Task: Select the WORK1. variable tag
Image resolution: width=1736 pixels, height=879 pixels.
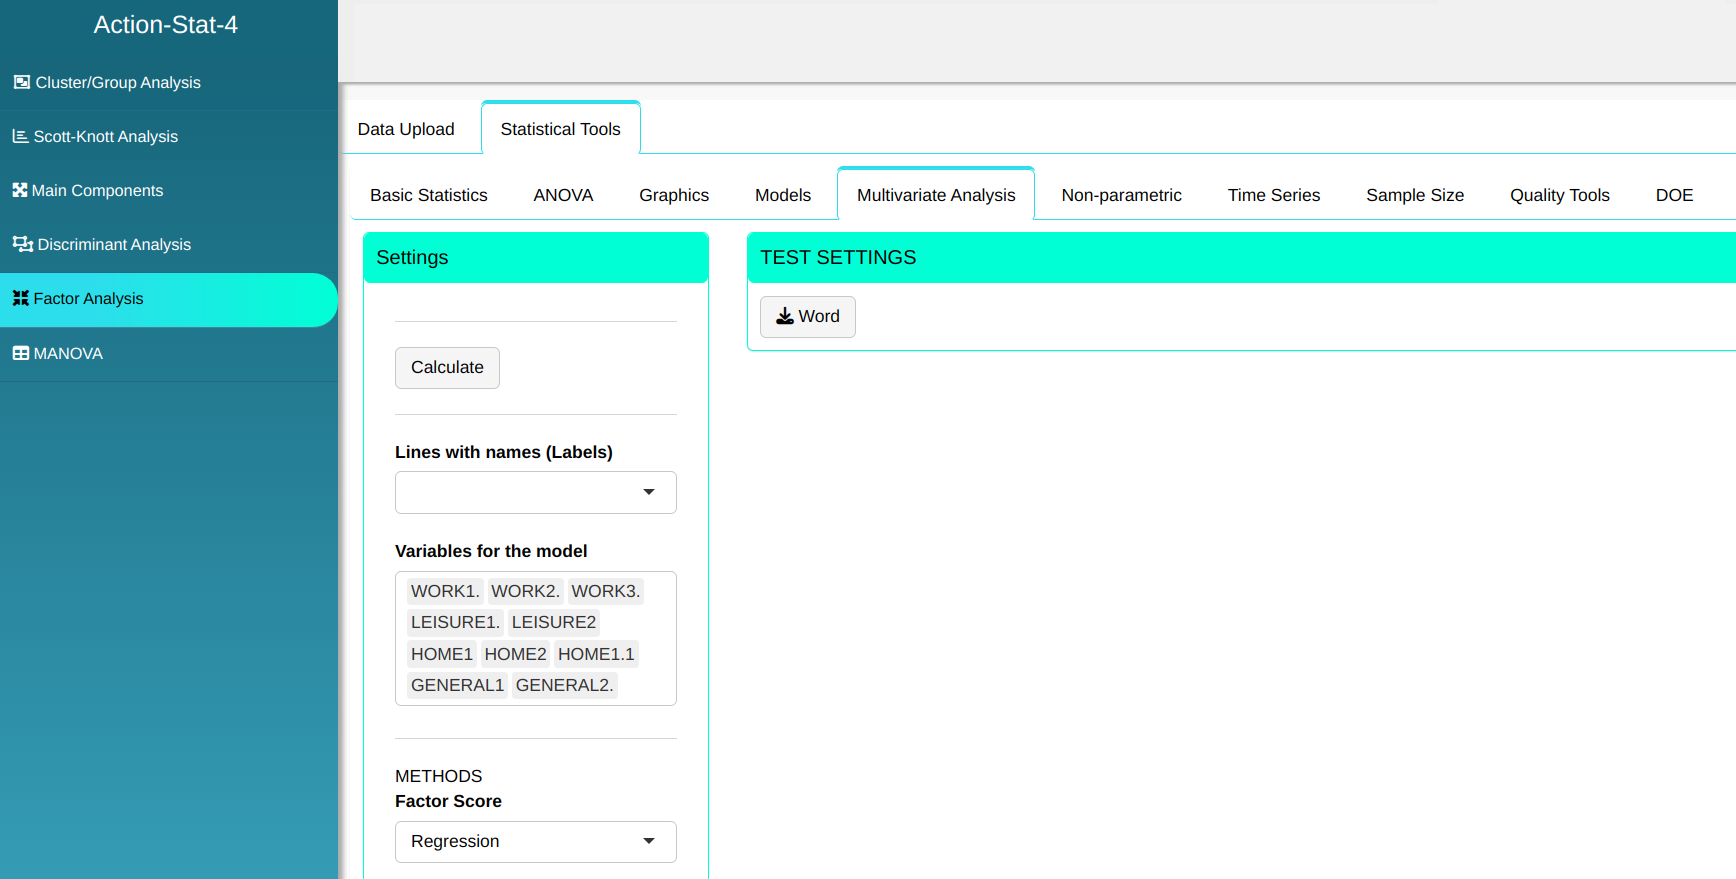Action: point(445,591)
